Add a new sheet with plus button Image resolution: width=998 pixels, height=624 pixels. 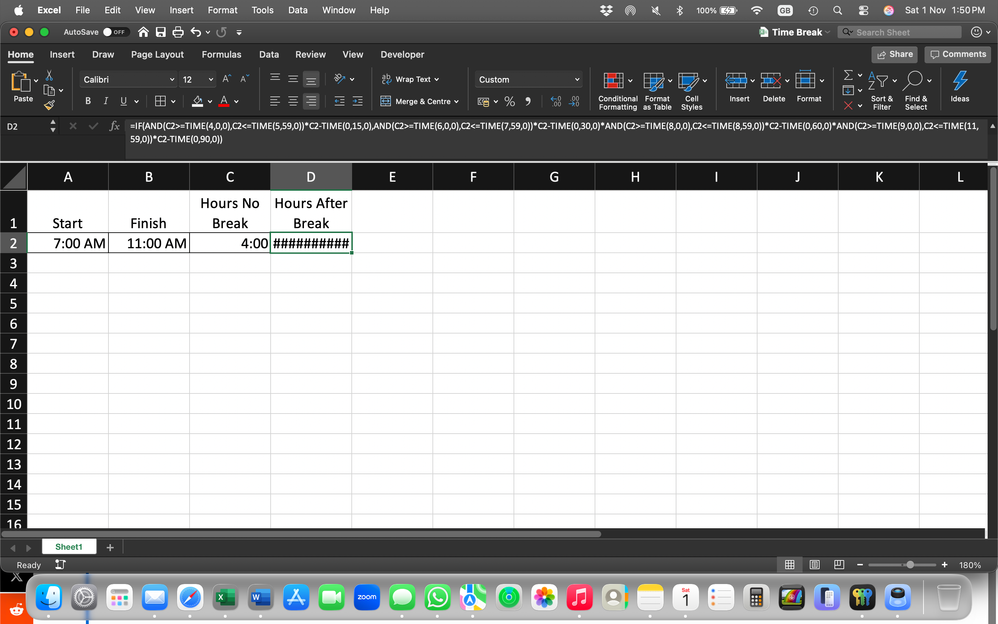[109, 547]
